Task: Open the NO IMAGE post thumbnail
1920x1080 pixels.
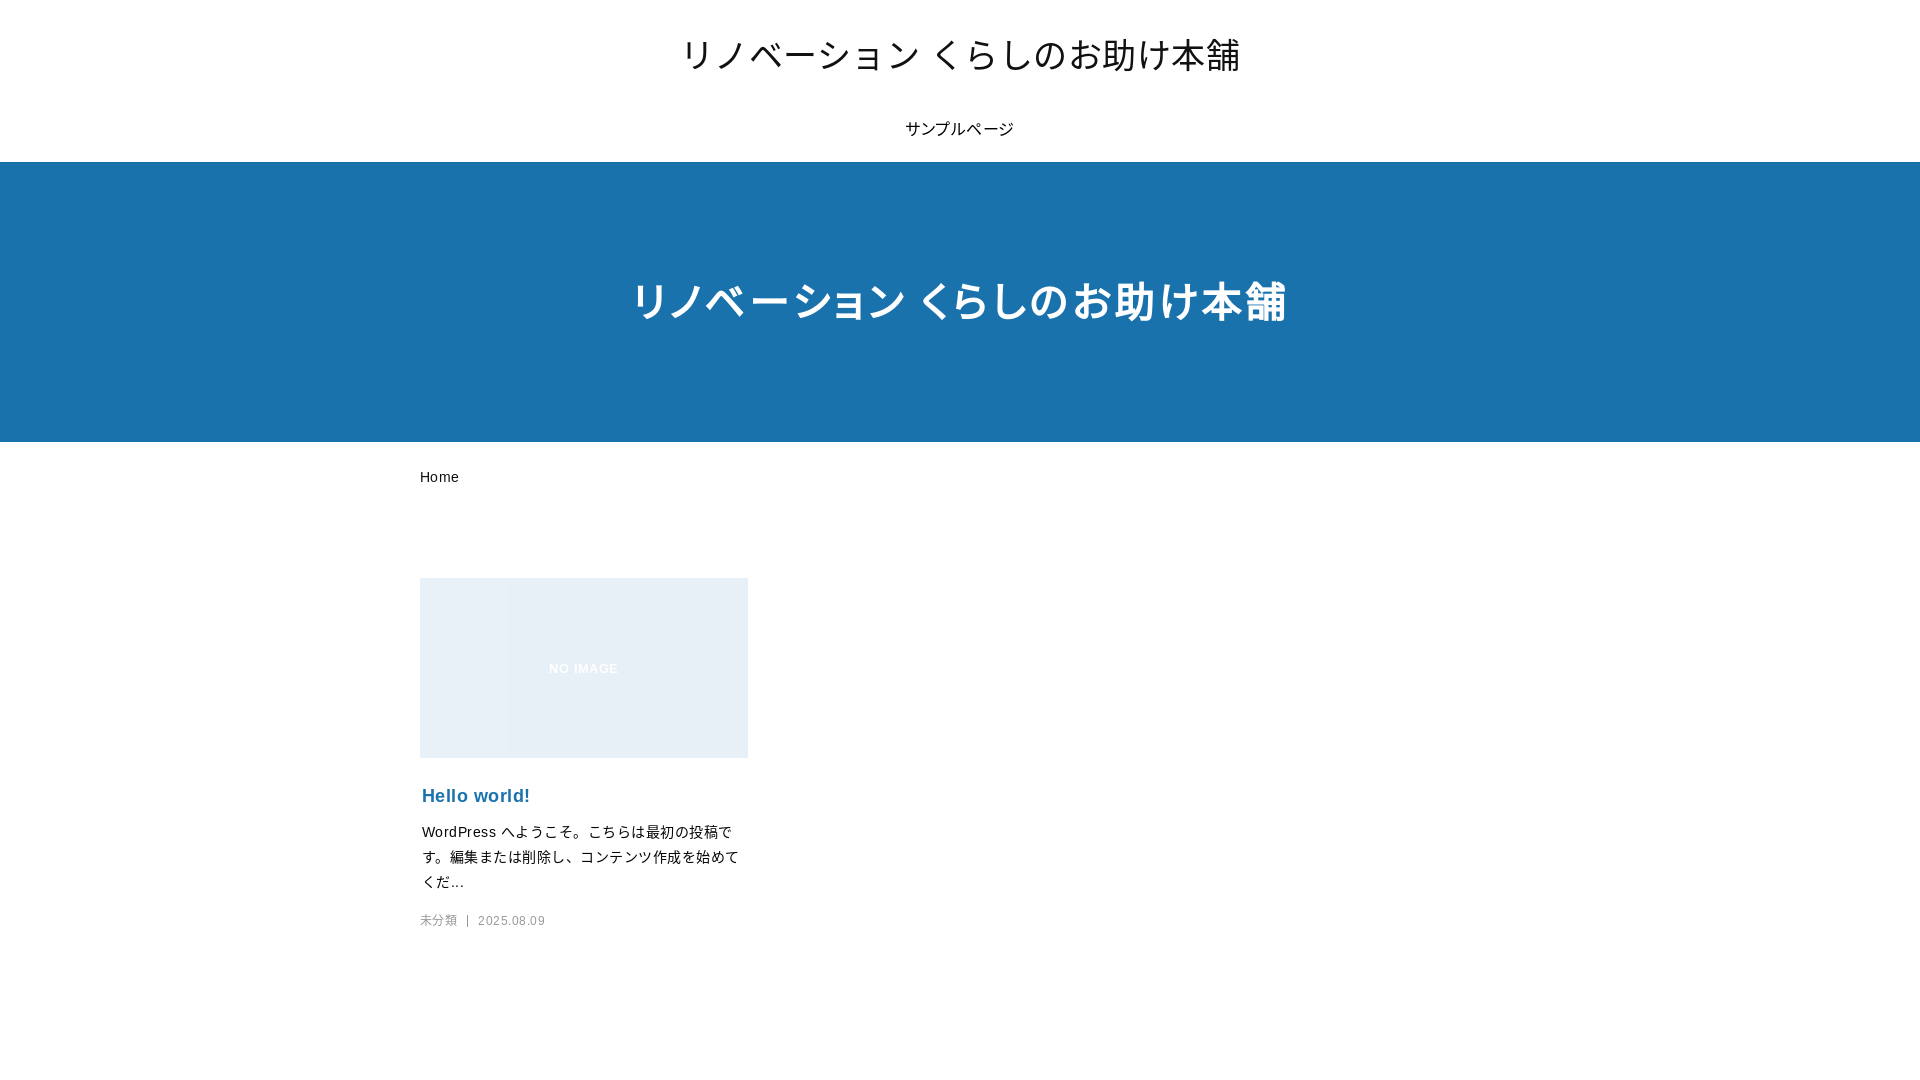Action: coord(584,668)
